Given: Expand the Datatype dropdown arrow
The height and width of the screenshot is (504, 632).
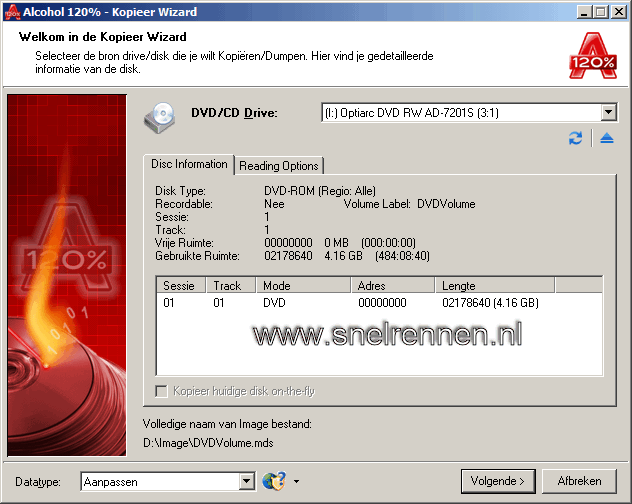Looking at the screenshot, I should (x=246, y=481).
